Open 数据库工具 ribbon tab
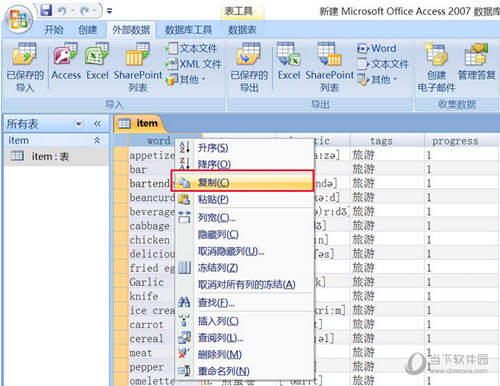The height and width of the screenshot is (386, 500). pos(188,30)
